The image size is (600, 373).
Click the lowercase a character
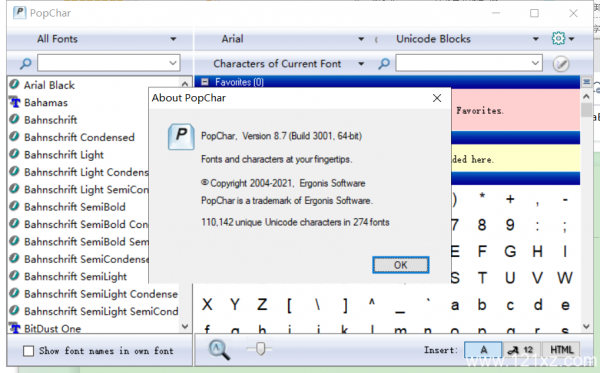pyautogui.click(x=455, y=305)
